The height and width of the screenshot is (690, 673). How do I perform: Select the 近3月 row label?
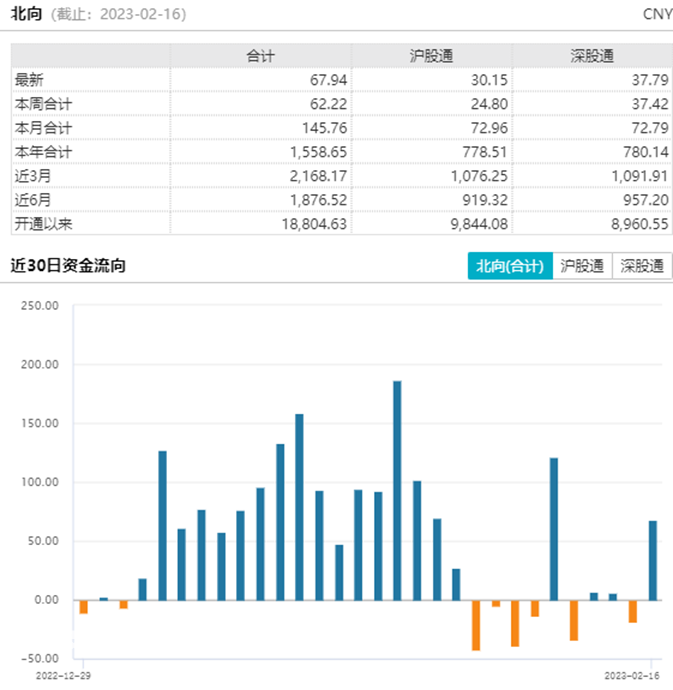(33, 176)
